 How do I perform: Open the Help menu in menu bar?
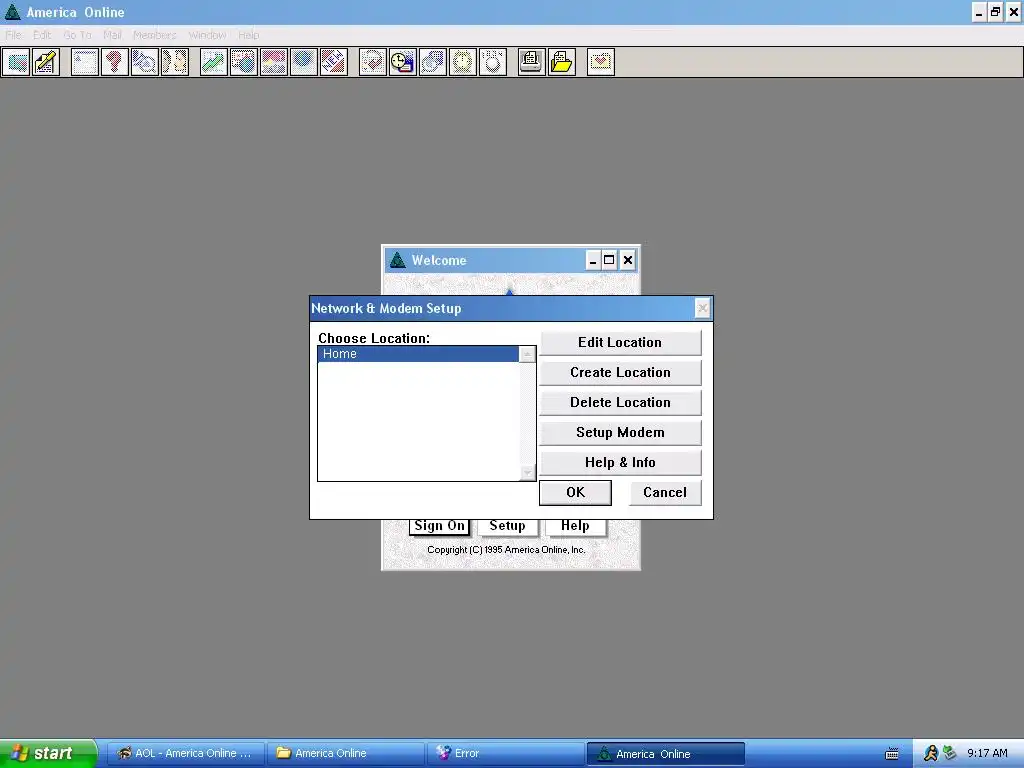pos(248,35)
